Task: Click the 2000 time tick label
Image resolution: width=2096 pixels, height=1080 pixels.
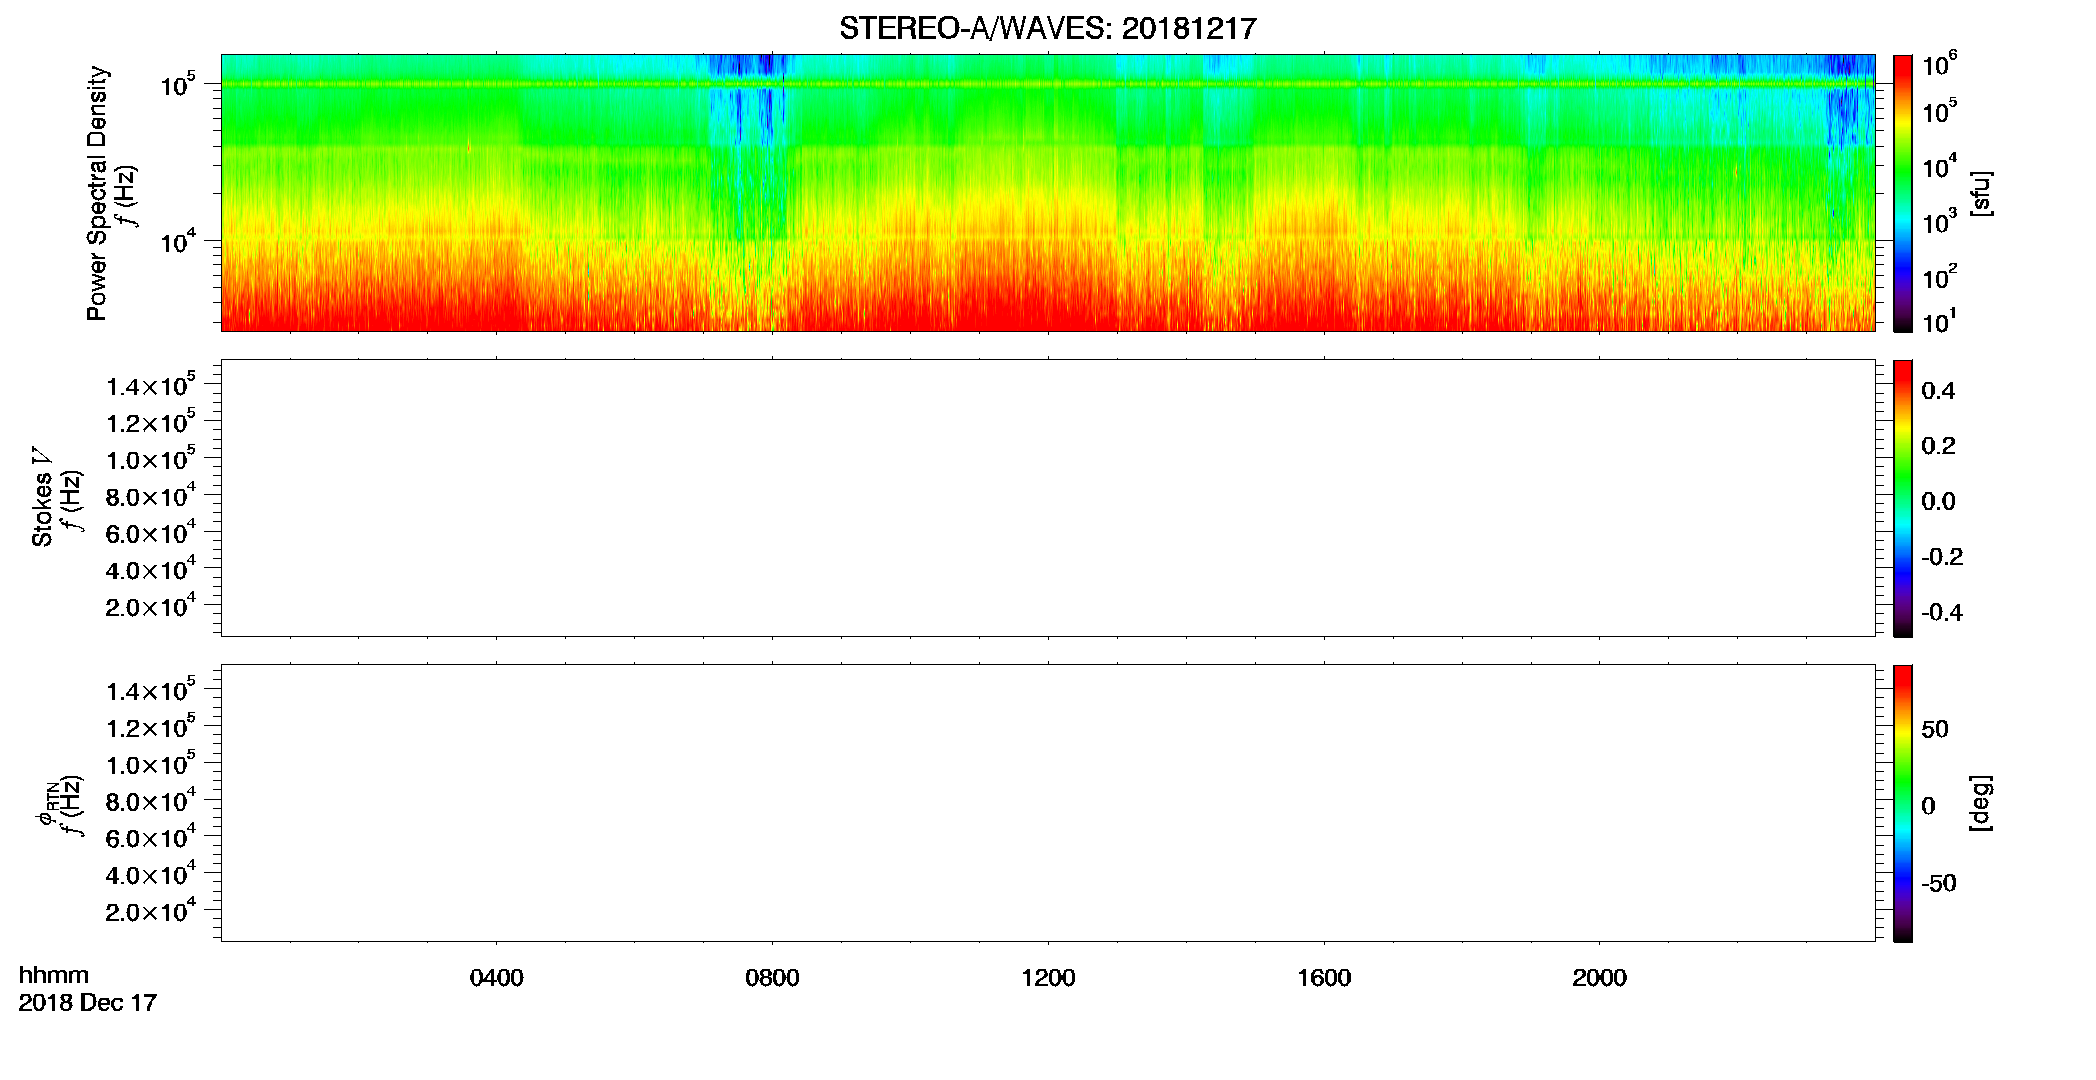Action: (1599, 978)
